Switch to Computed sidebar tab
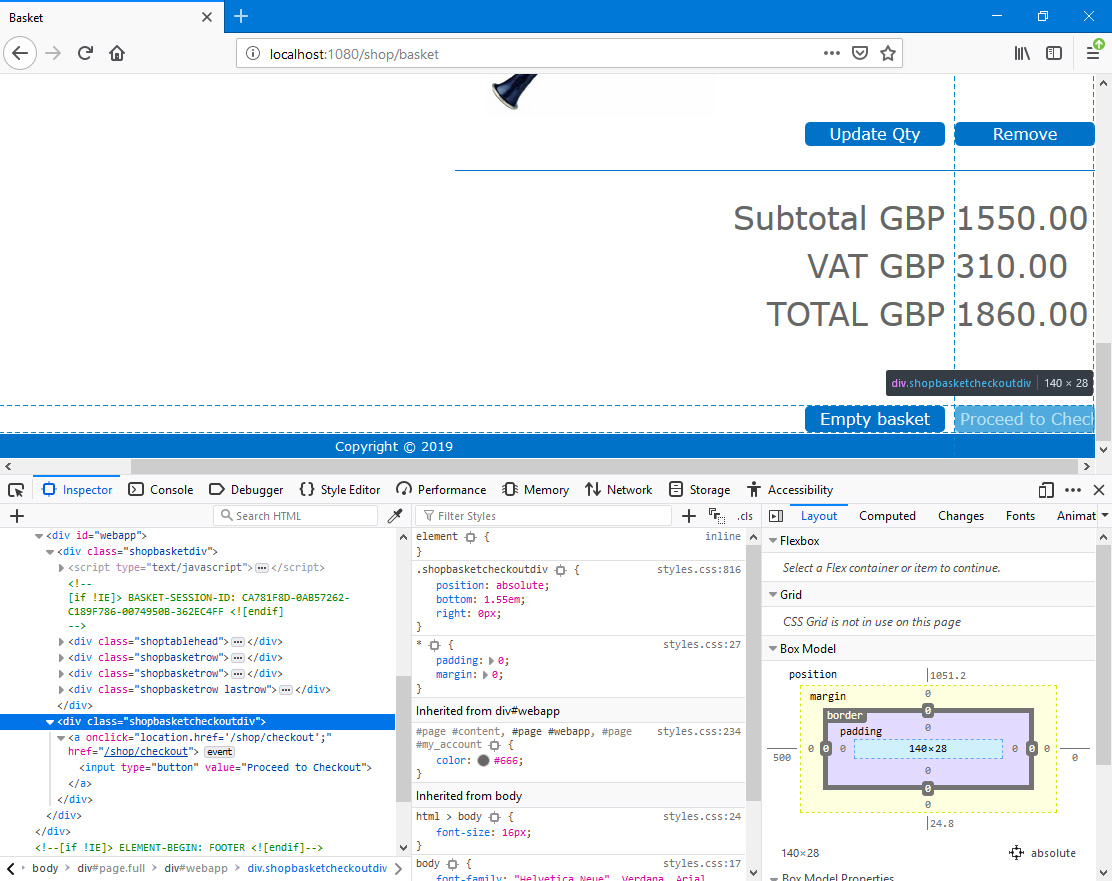 pyautogui.click(x=887, y=516)
